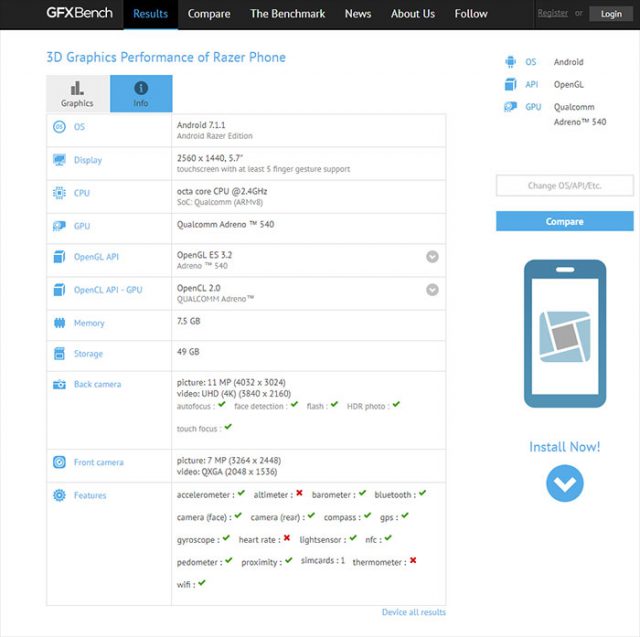Viewport: 640px width, 637px height.
Task: Click the GPU card icon in the table
Action: pos(59,226)
